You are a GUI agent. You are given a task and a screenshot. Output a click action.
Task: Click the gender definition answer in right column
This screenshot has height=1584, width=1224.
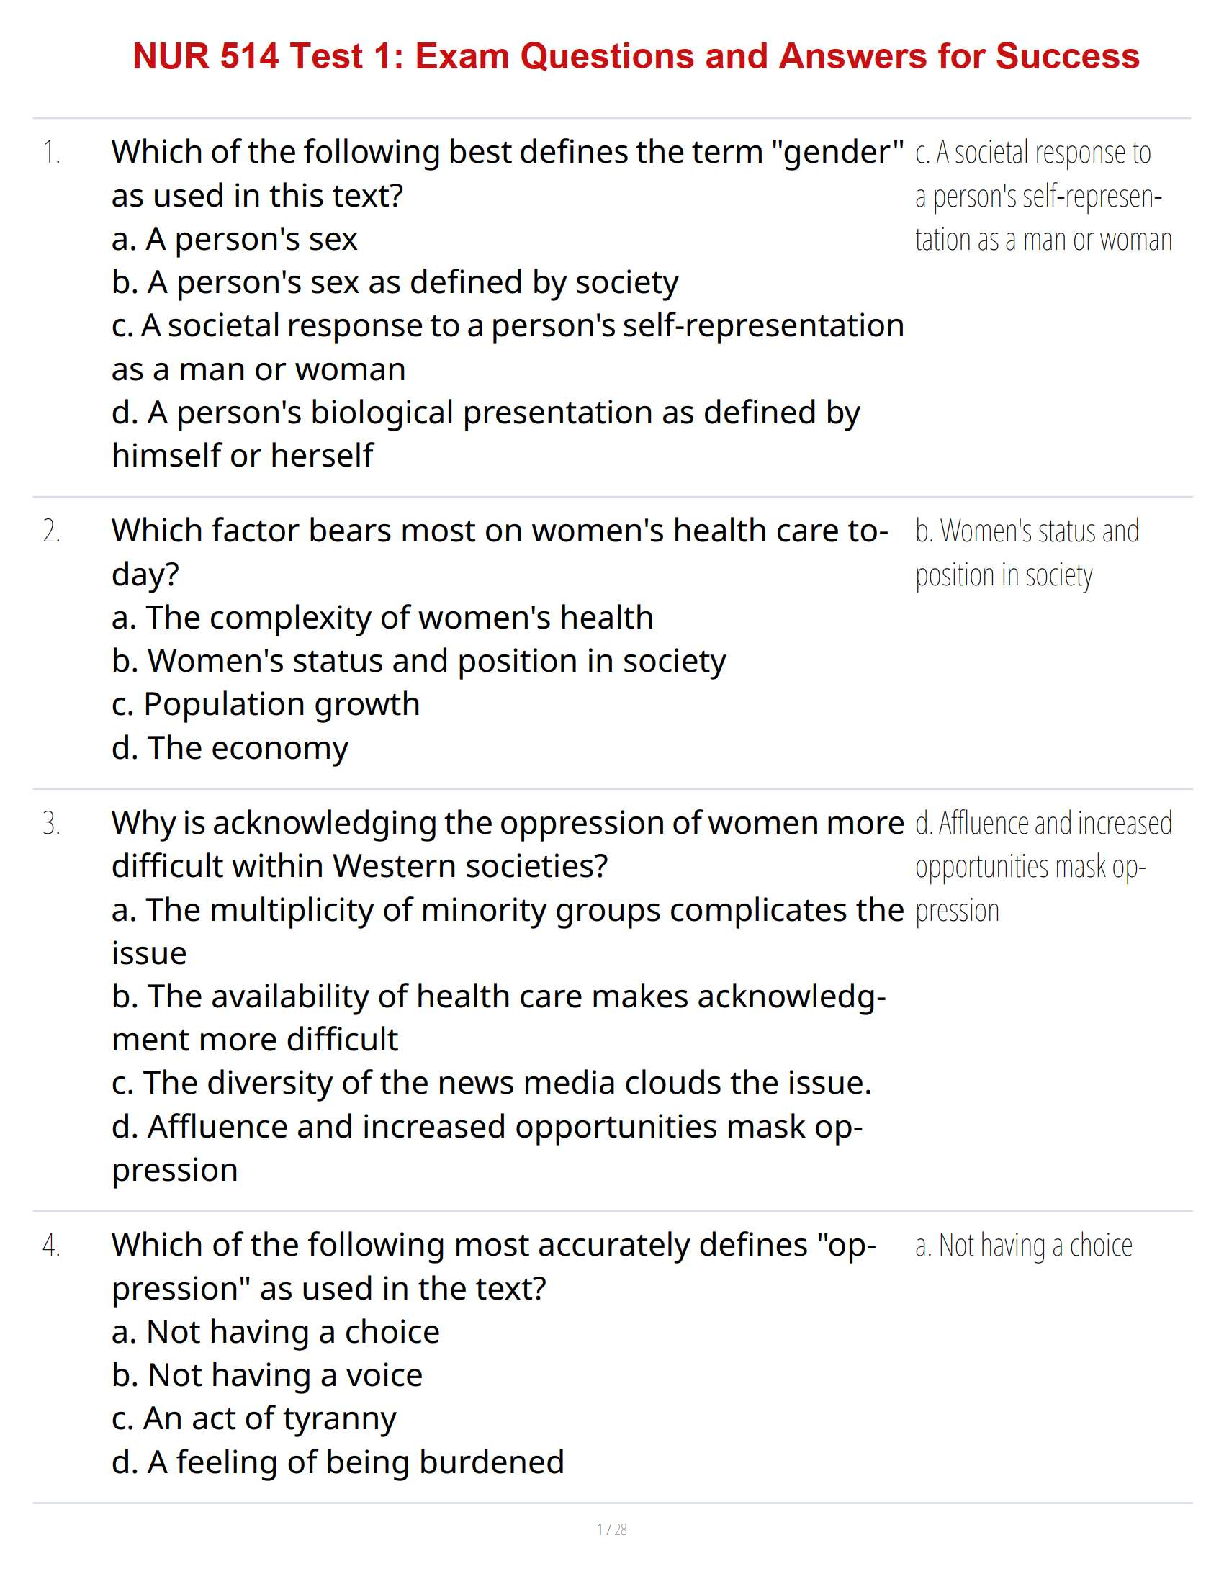[1042, 196]
